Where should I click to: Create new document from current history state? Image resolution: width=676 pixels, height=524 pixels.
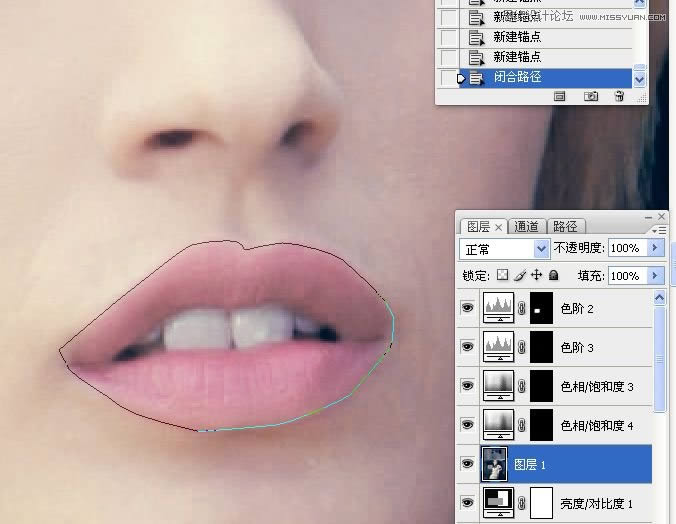coord(560,96)
